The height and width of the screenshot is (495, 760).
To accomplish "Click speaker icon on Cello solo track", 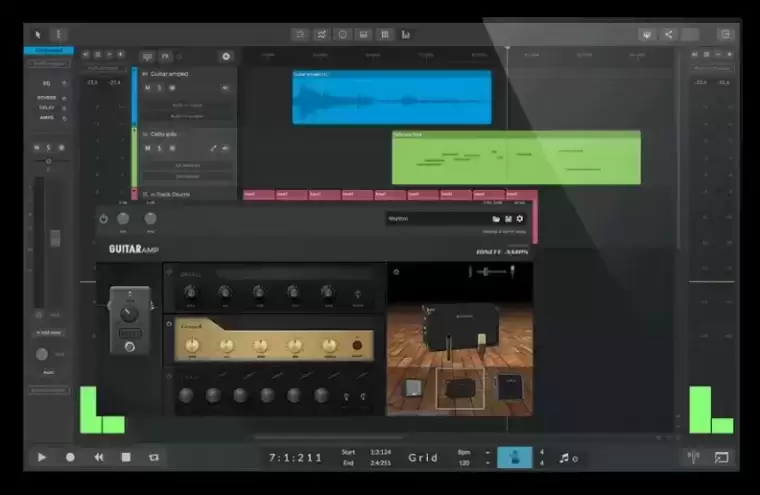I will click(x=225, y=148).
